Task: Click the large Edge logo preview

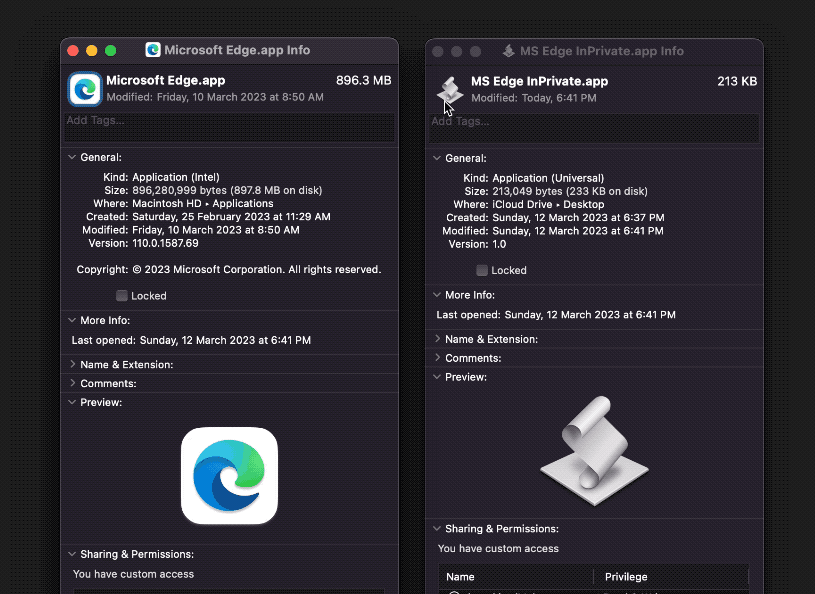Action: point(229,476)
